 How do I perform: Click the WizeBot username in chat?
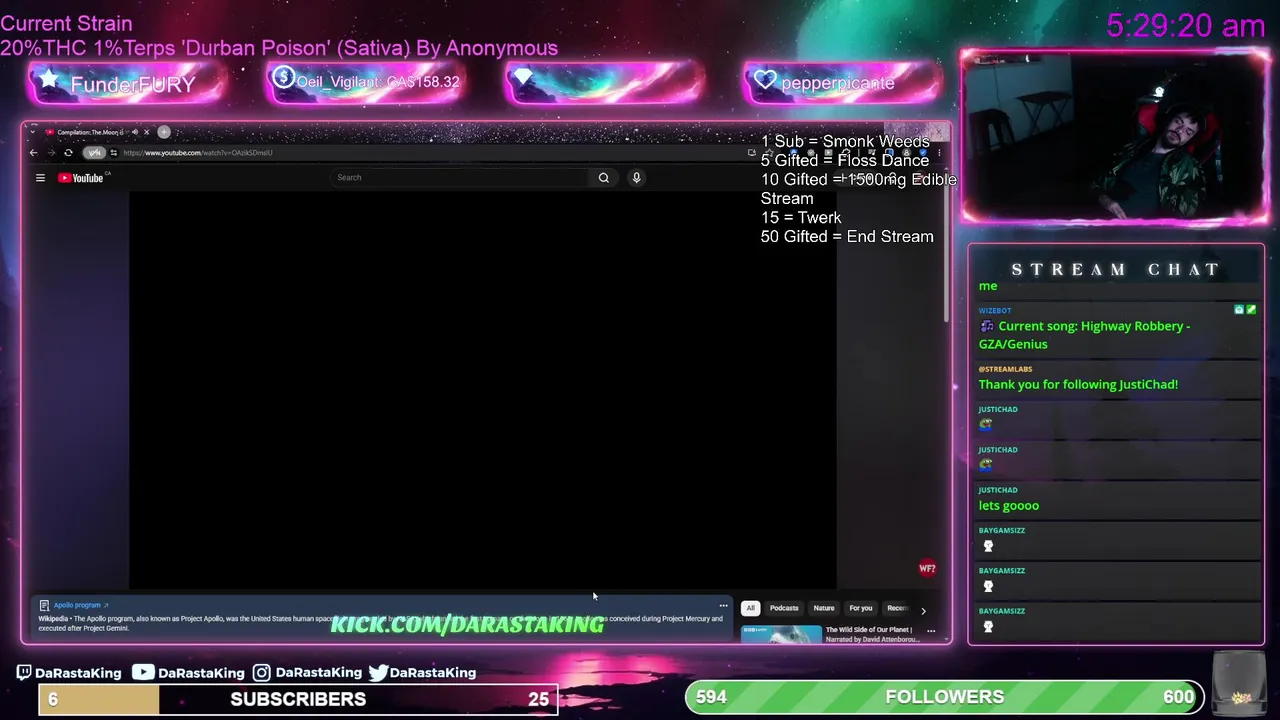pos(995,311)
